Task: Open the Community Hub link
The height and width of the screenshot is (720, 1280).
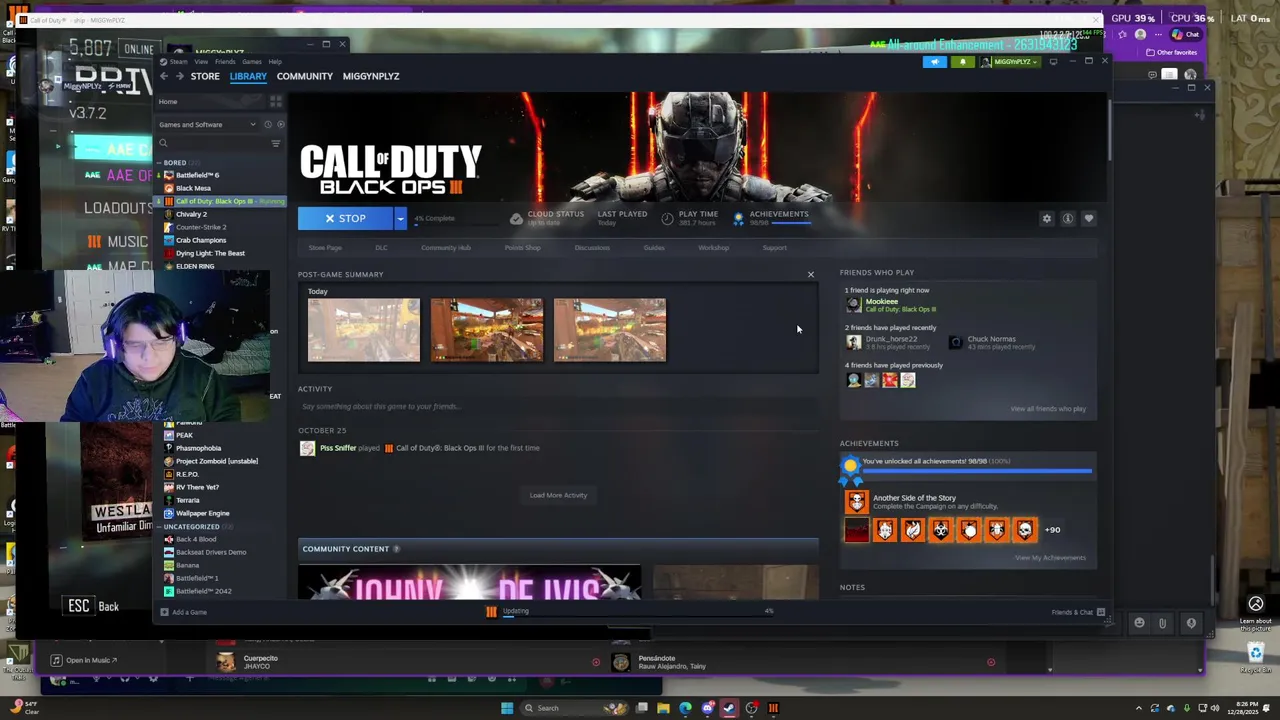Action: pyautogui.click(x=446, y=248)
